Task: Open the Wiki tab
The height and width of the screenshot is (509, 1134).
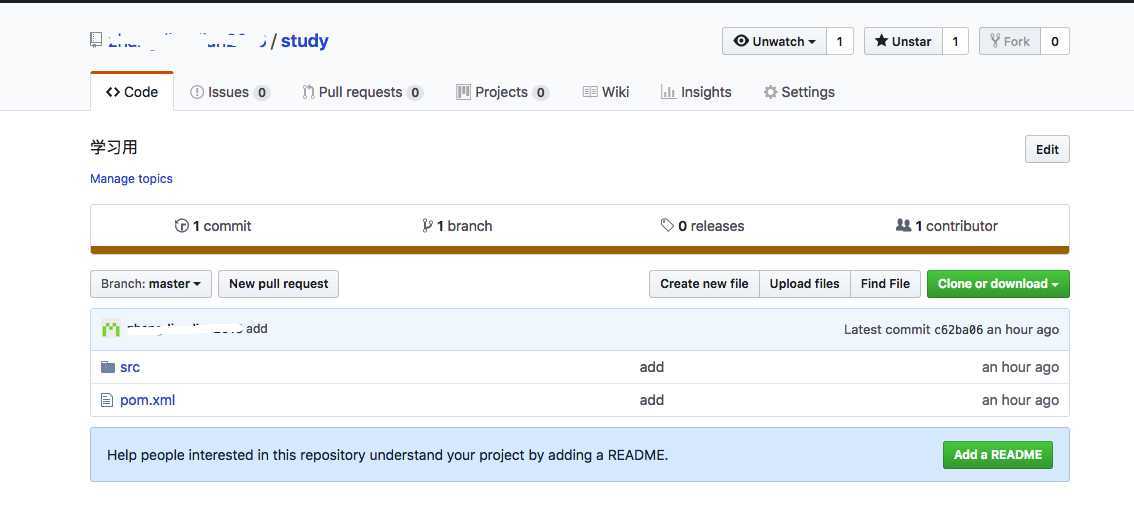Action: (606, 92)
